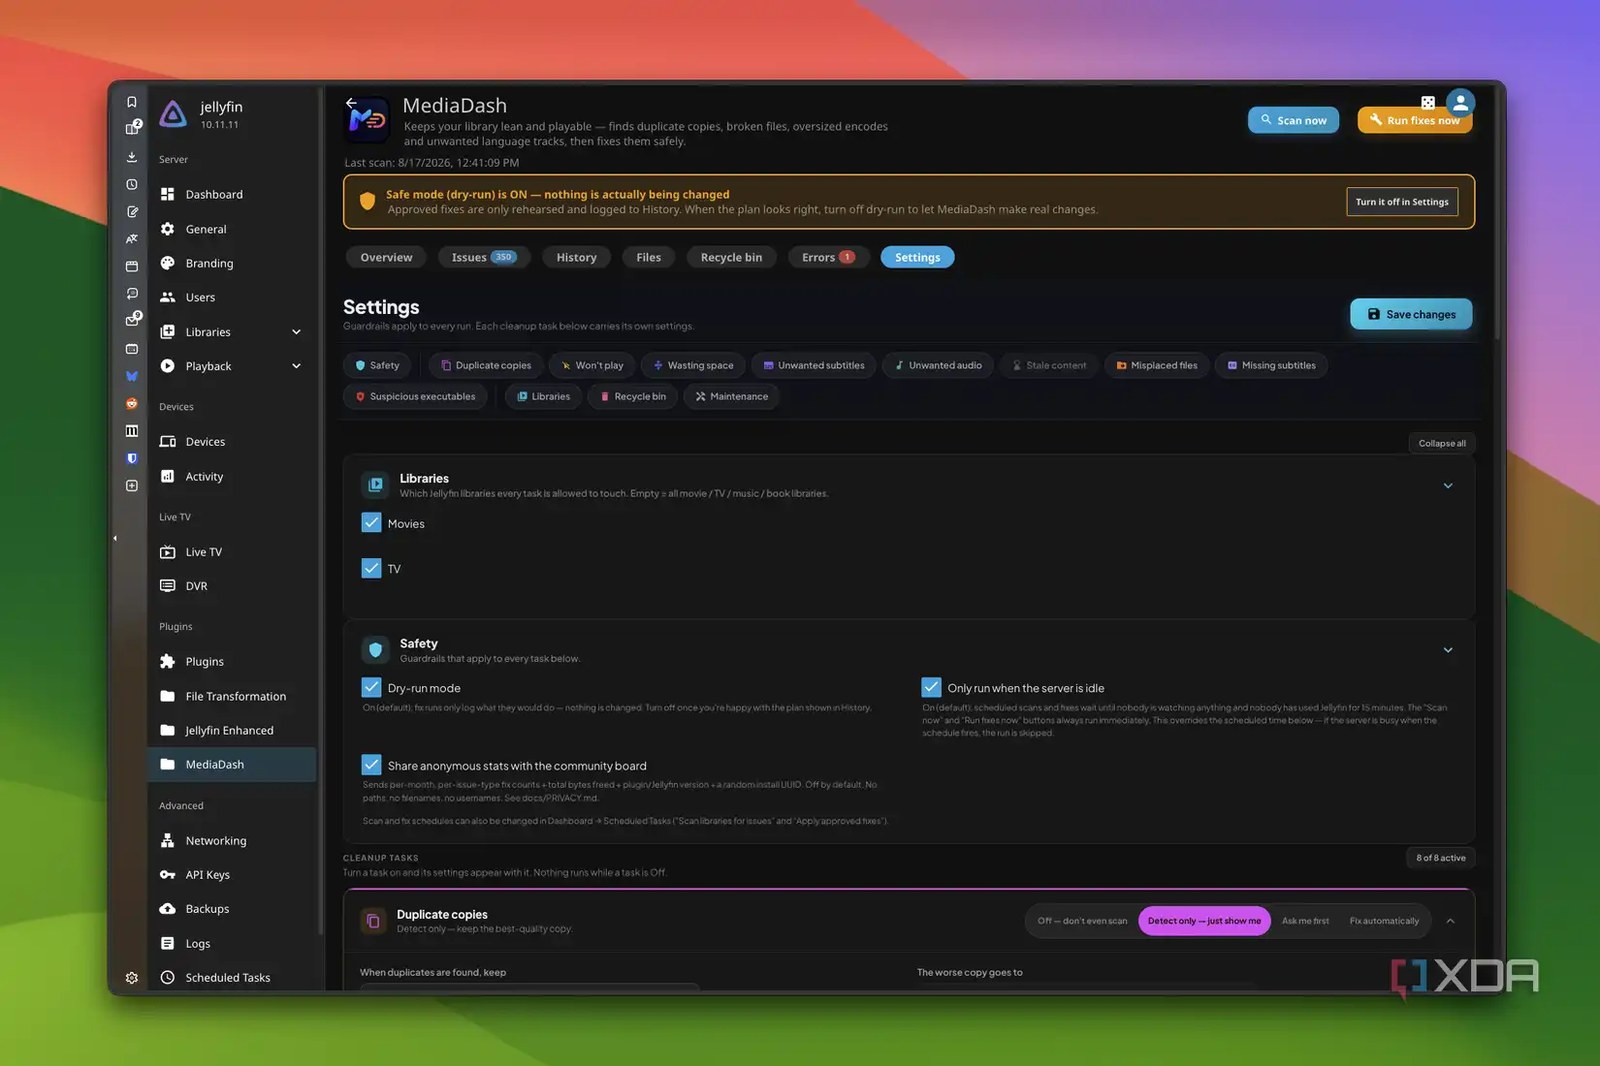Open the reading list icon with badge 2
Screen dimensions: 1600x1066
[x=132, y=128]
